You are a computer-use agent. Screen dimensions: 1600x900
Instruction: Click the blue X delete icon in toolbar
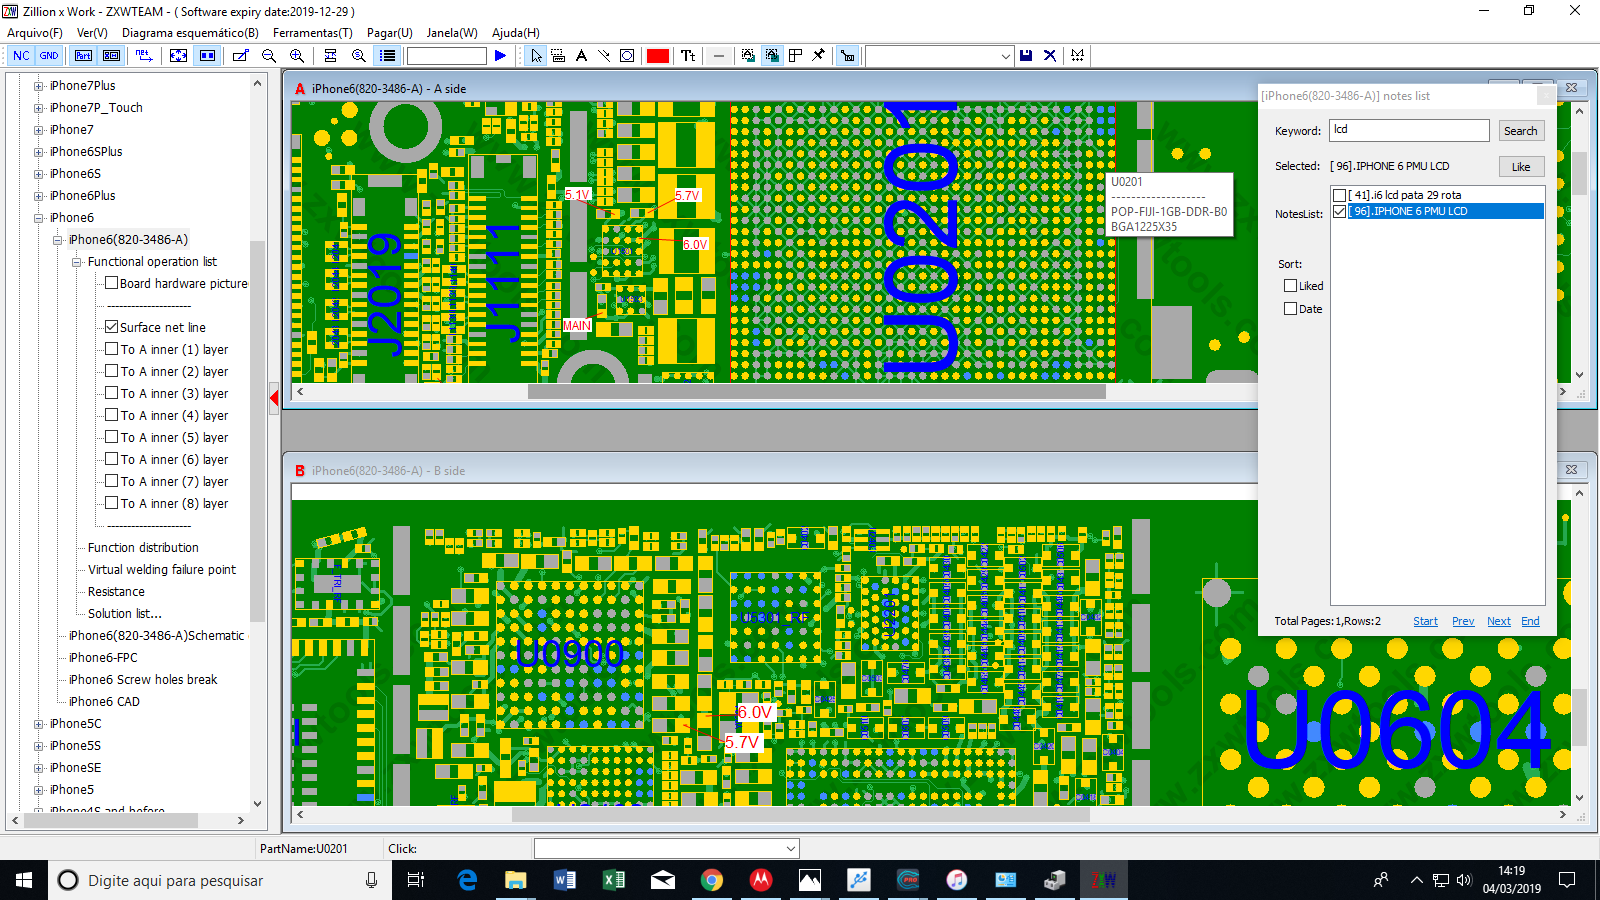tap(1050, 56)
